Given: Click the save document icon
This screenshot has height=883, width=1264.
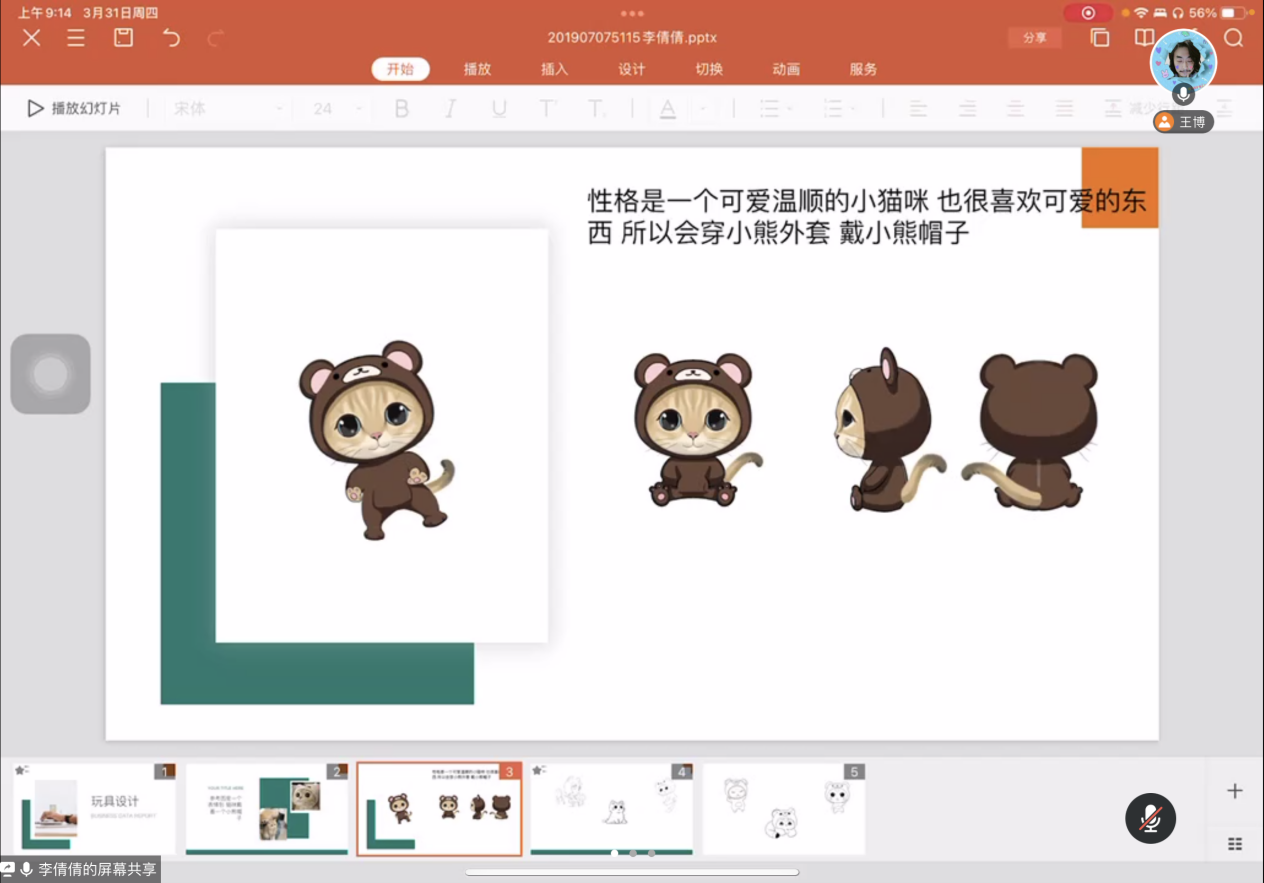Looking at the screenshot, I should click(x=123, y=38).
